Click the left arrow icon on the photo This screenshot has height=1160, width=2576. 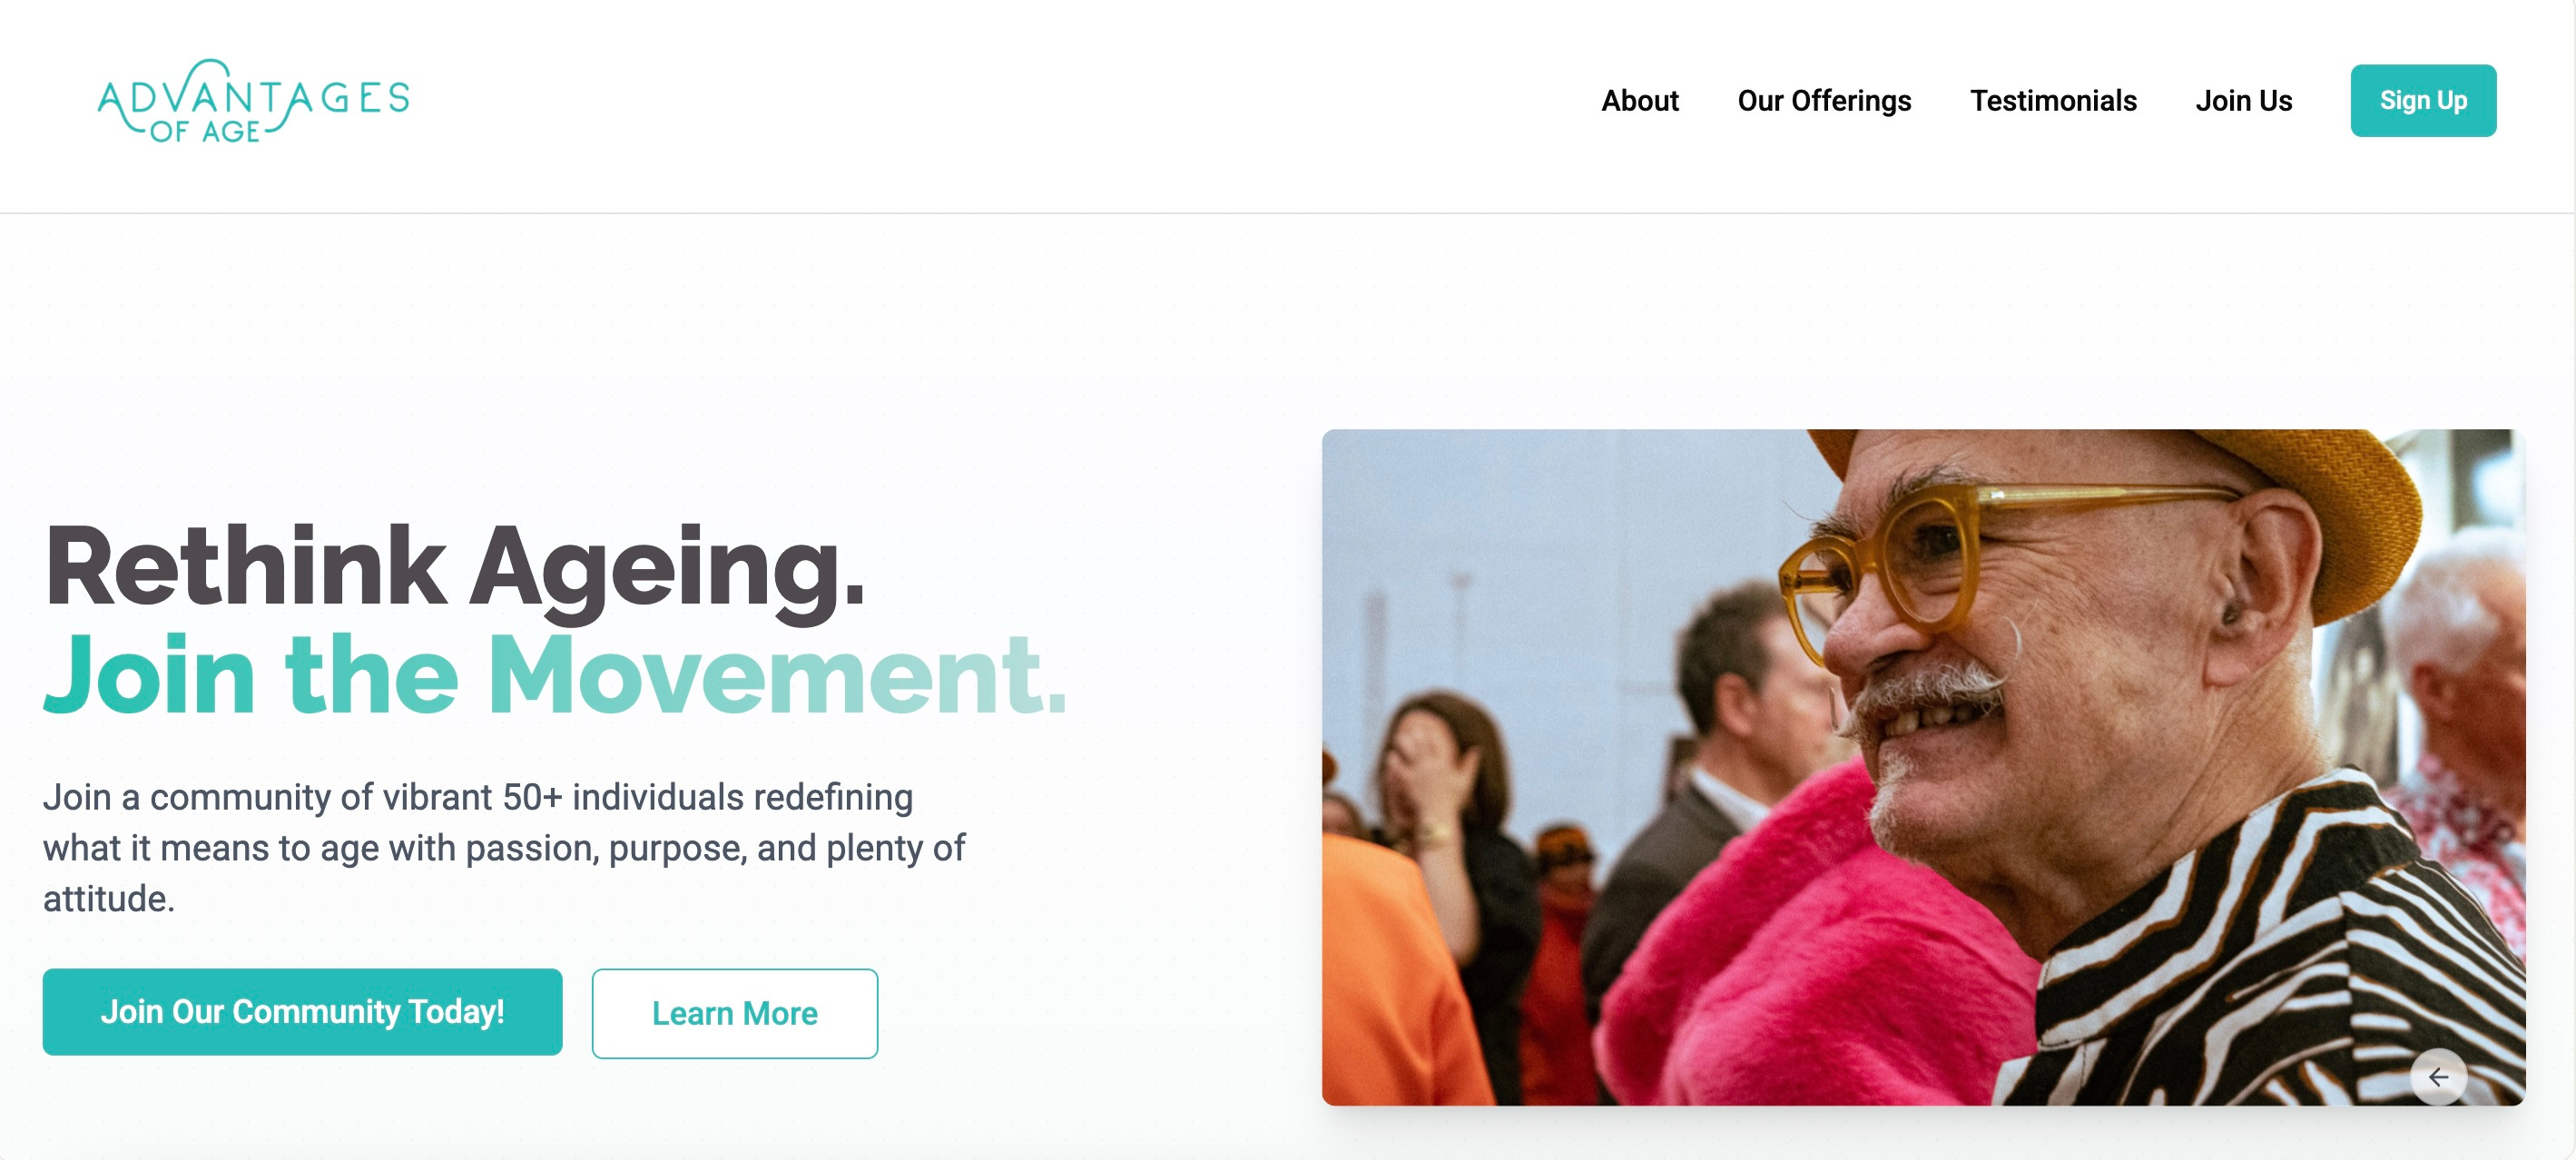point(2438,1077)
